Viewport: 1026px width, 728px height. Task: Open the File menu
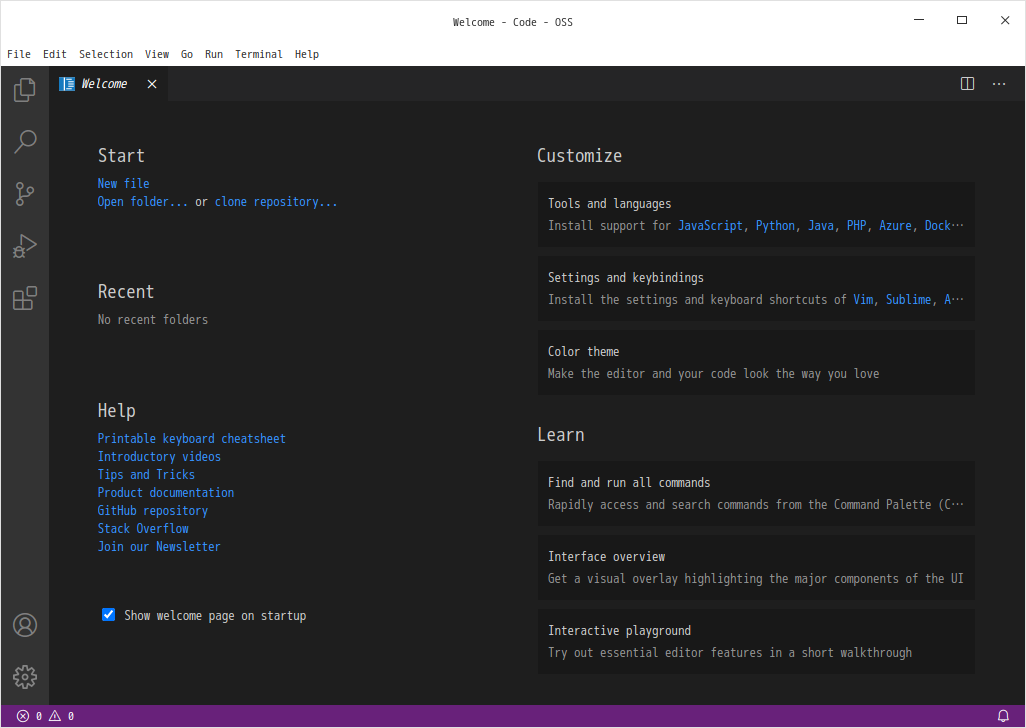(19, 54)
